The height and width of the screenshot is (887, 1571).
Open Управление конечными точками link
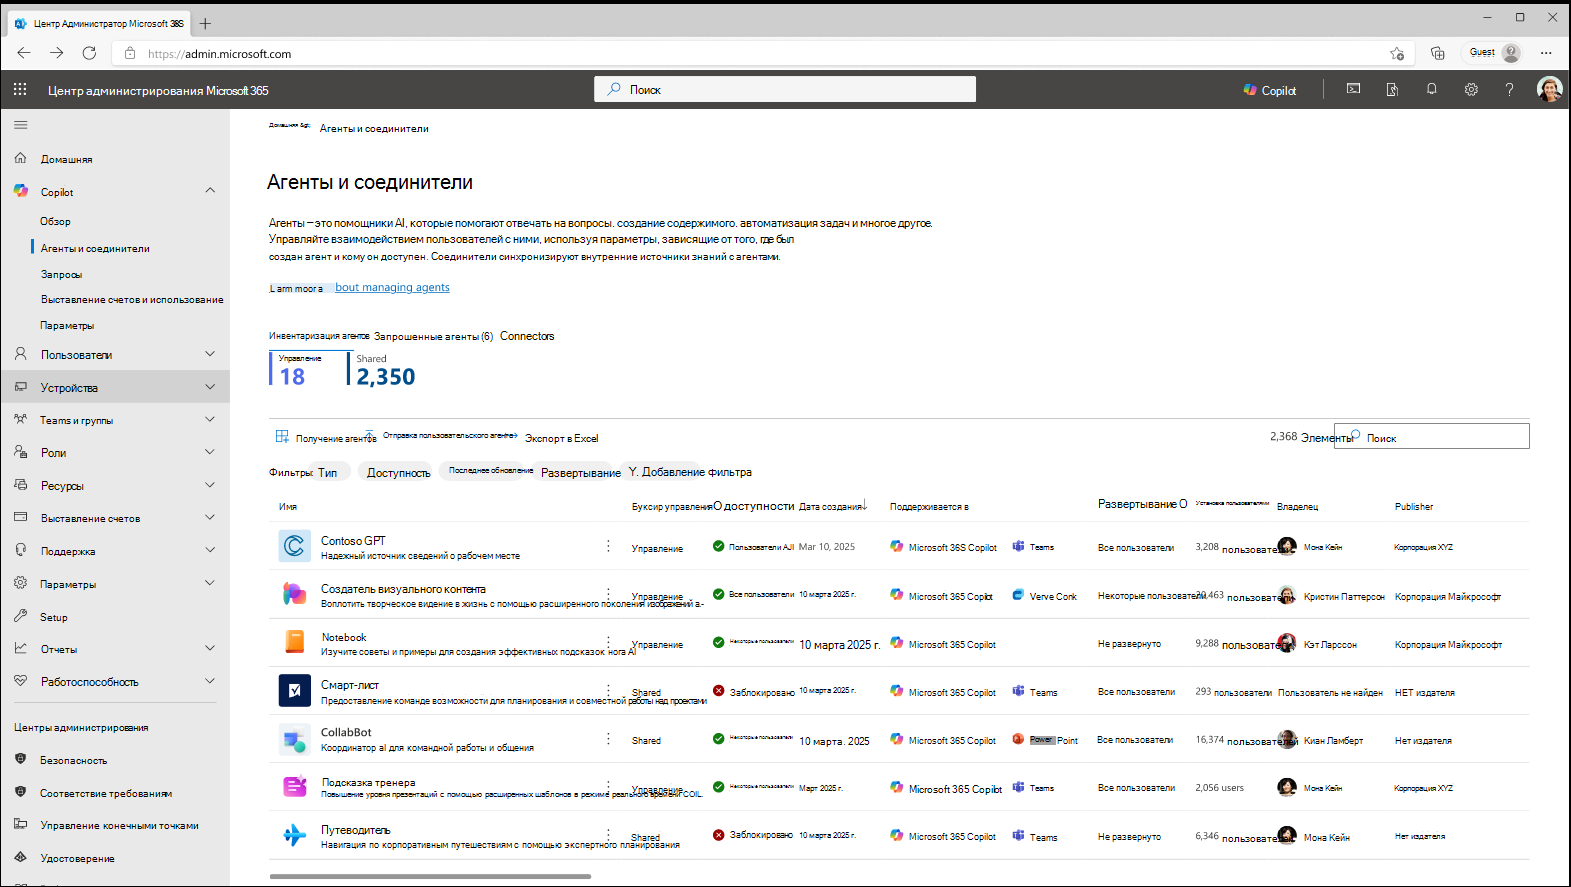point(119,825)
